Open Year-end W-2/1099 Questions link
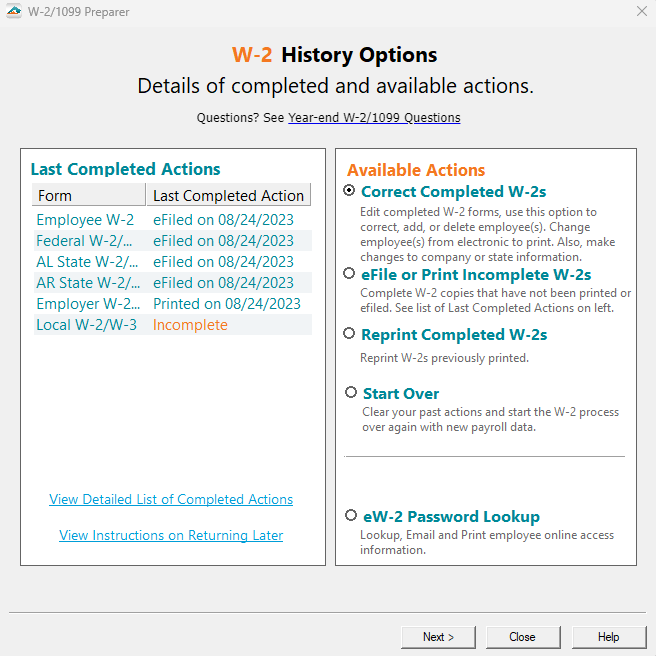656x656 pixels. click(x=374, y=118)
